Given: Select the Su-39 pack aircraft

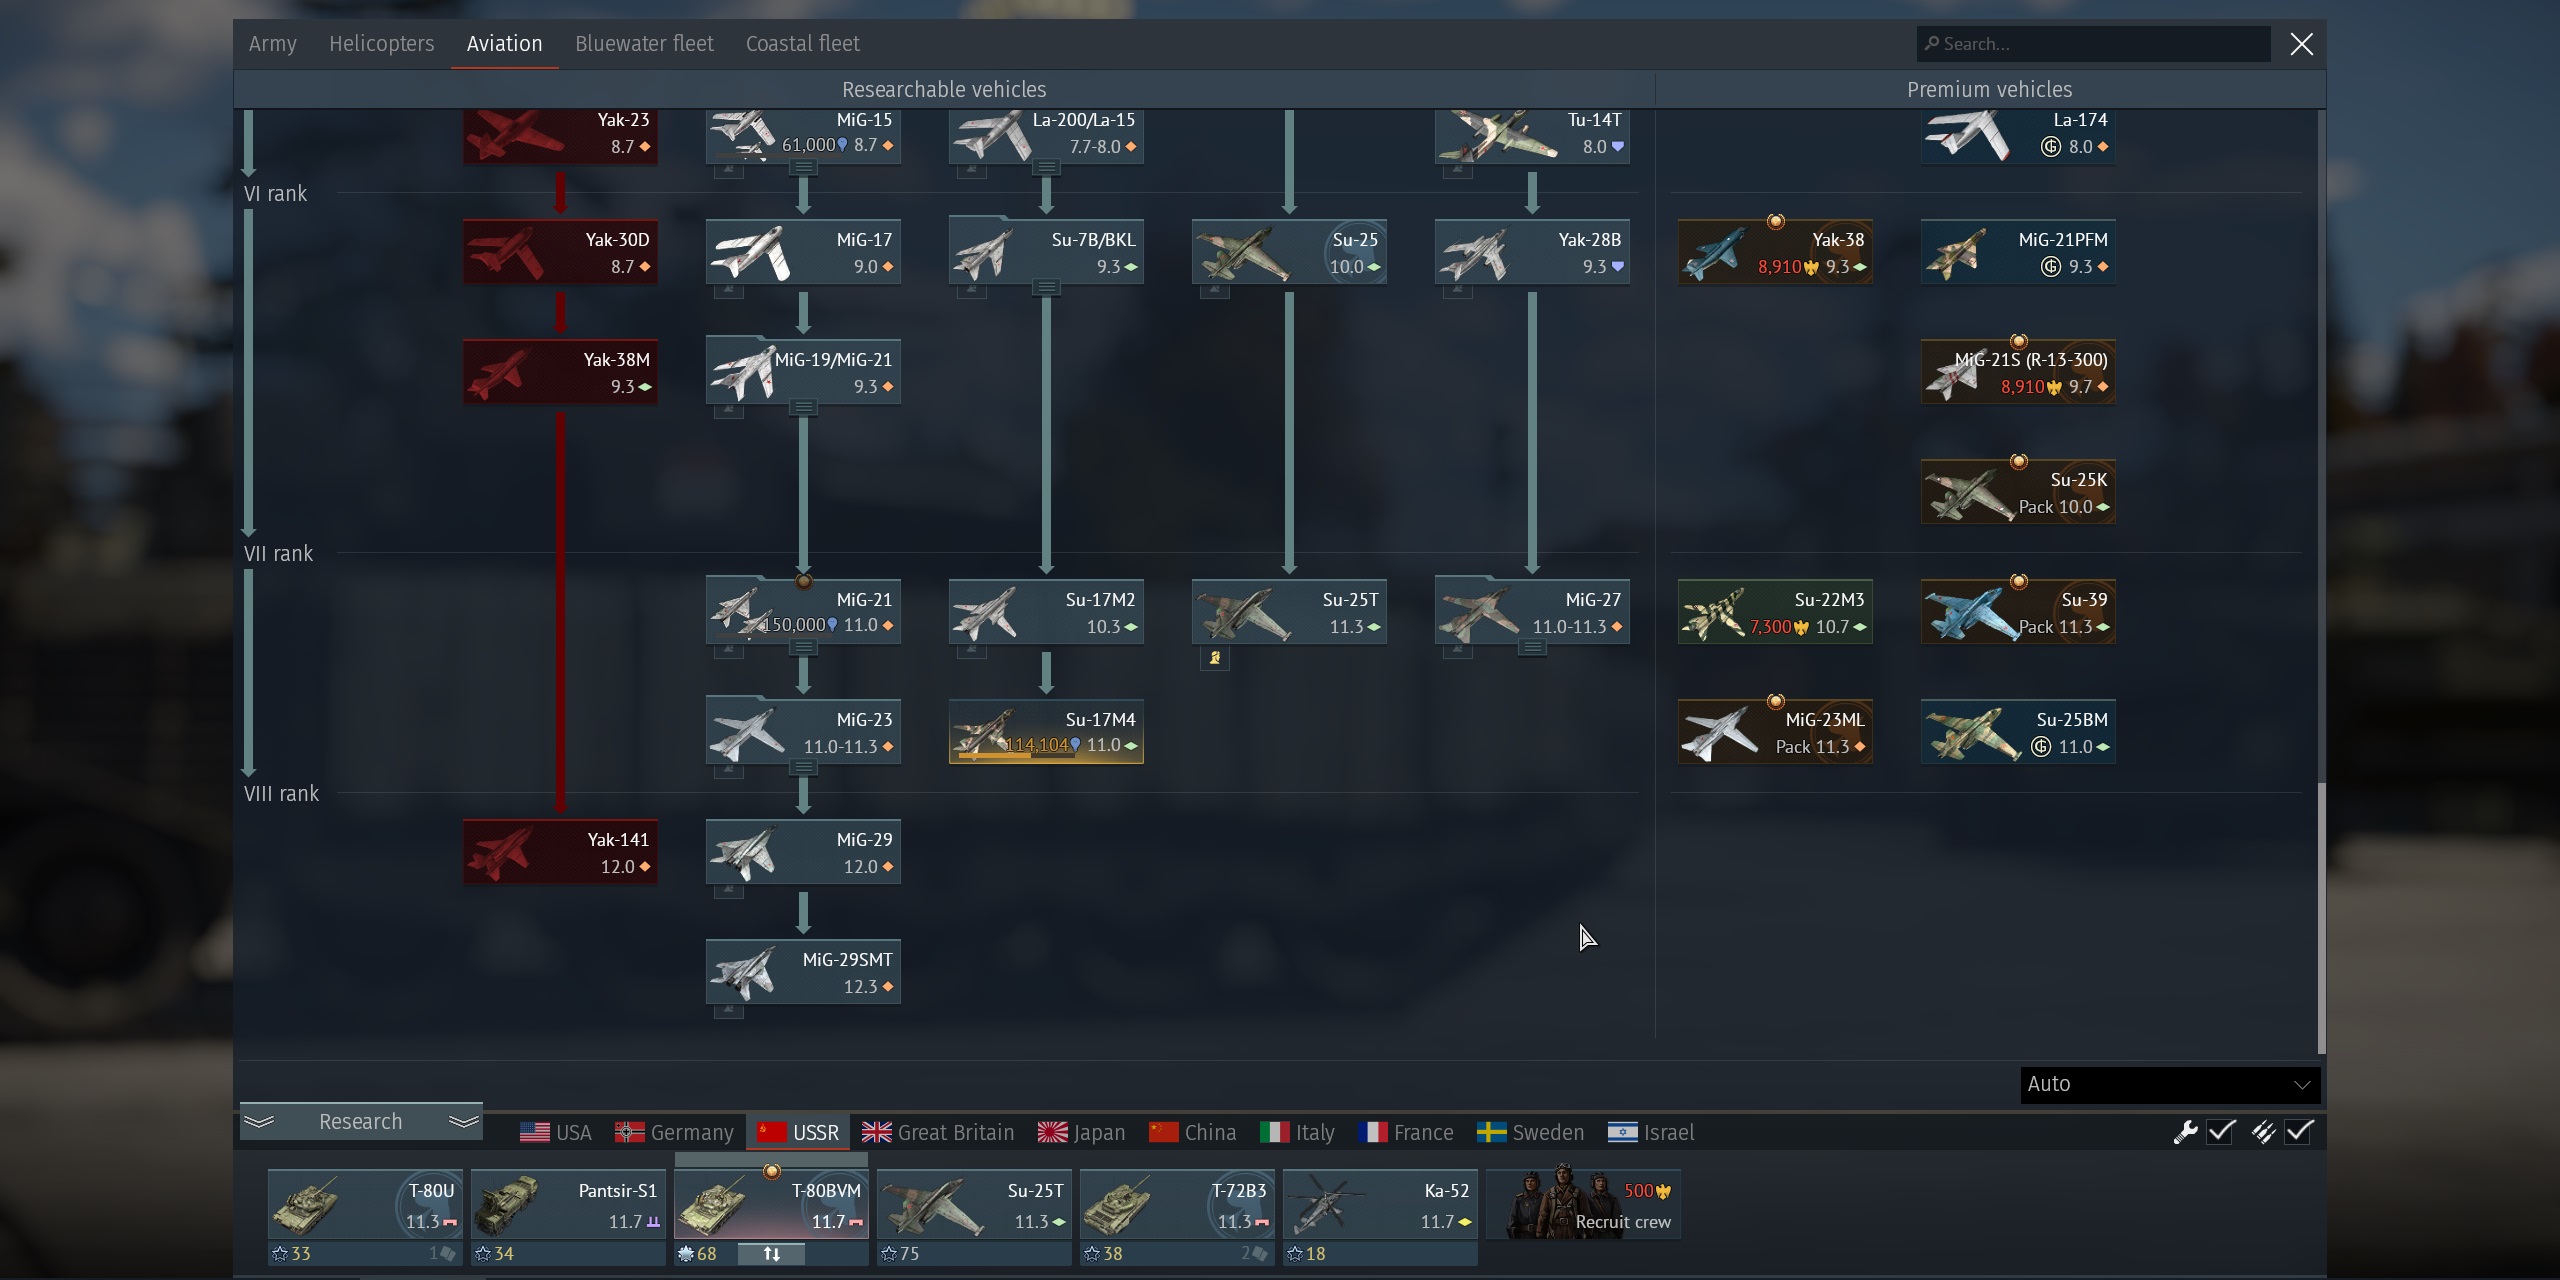Looking at the screenshot, I should point(2018,612).
